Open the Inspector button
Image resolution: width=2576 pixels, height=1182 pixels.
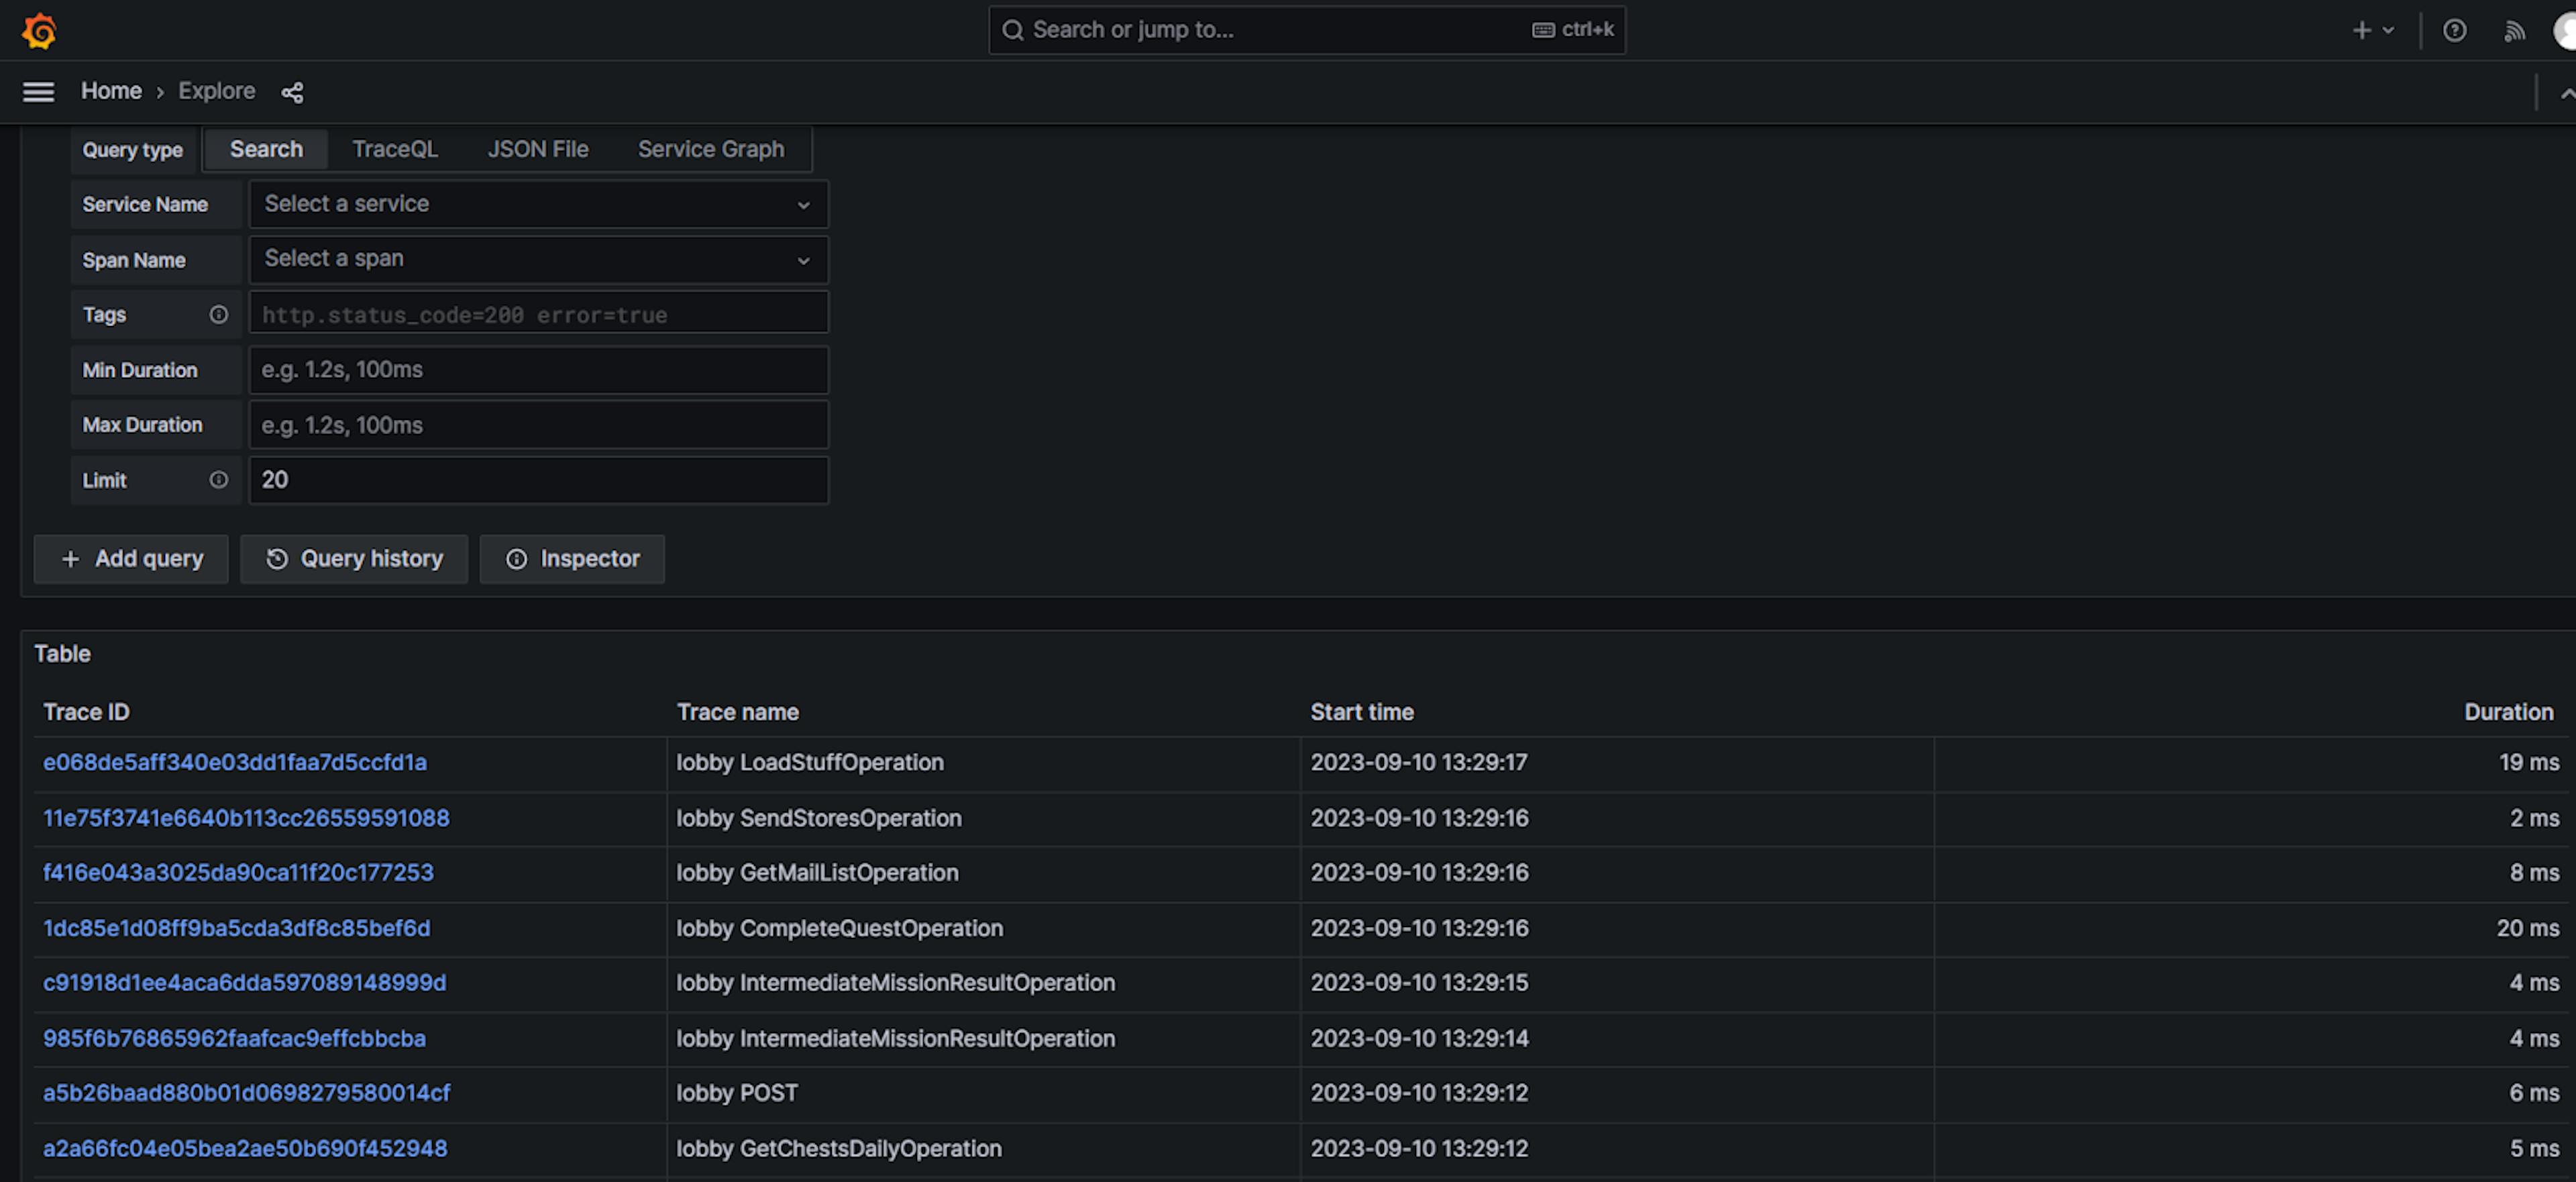[x=572, y=559]
